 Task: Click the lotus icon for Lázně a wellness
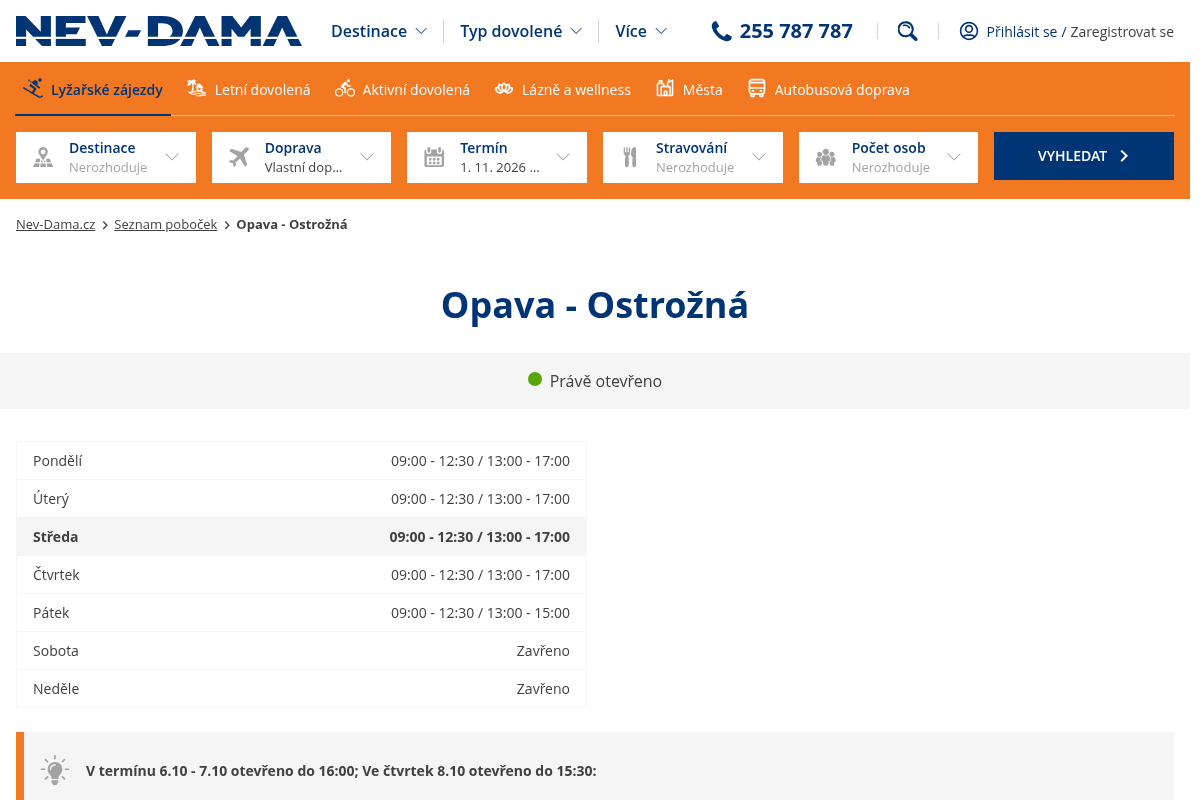(504, 89)
